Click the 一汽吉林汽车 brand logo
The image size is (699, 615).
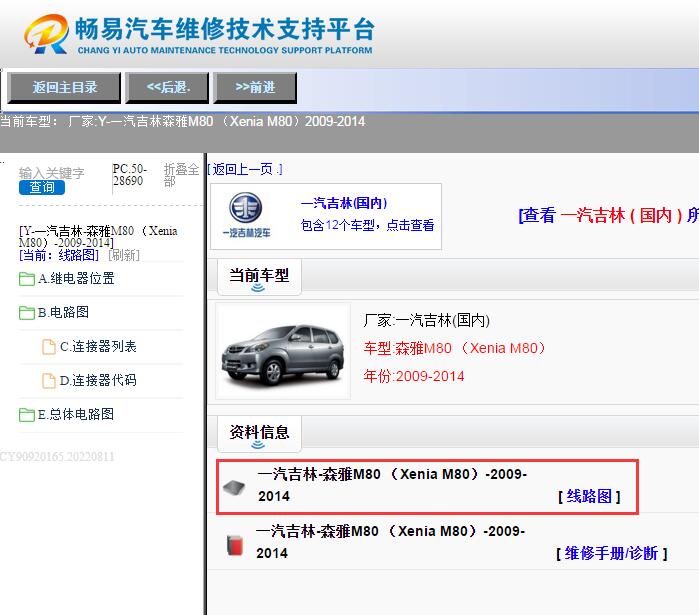point(247,215)
